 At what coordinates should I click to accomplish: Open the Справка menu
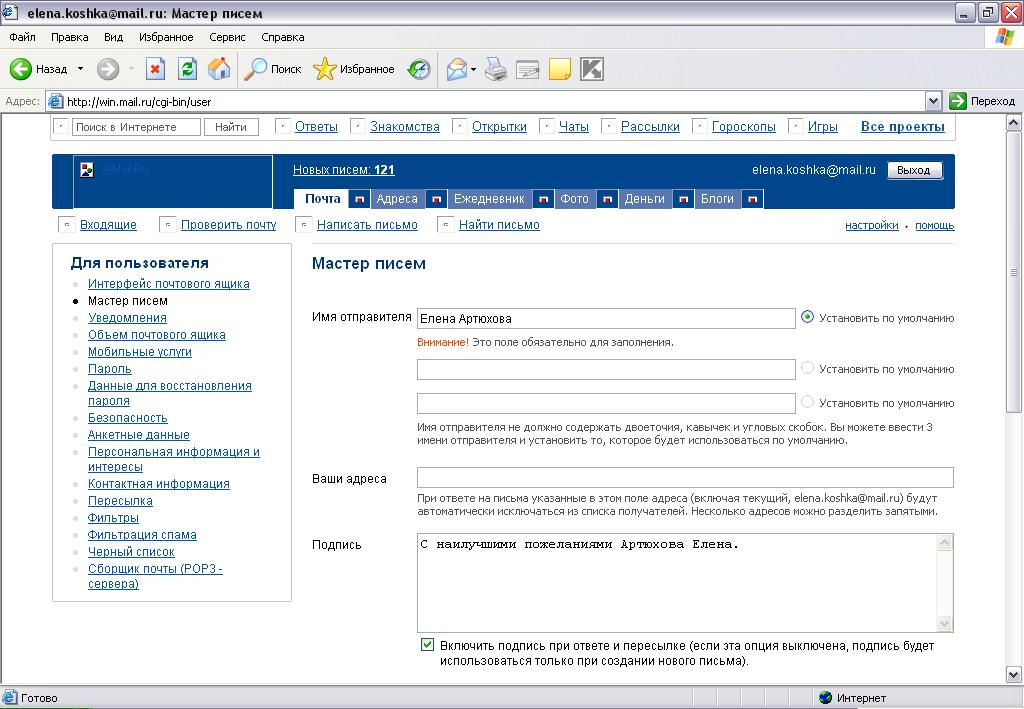[x=283, y=37]
